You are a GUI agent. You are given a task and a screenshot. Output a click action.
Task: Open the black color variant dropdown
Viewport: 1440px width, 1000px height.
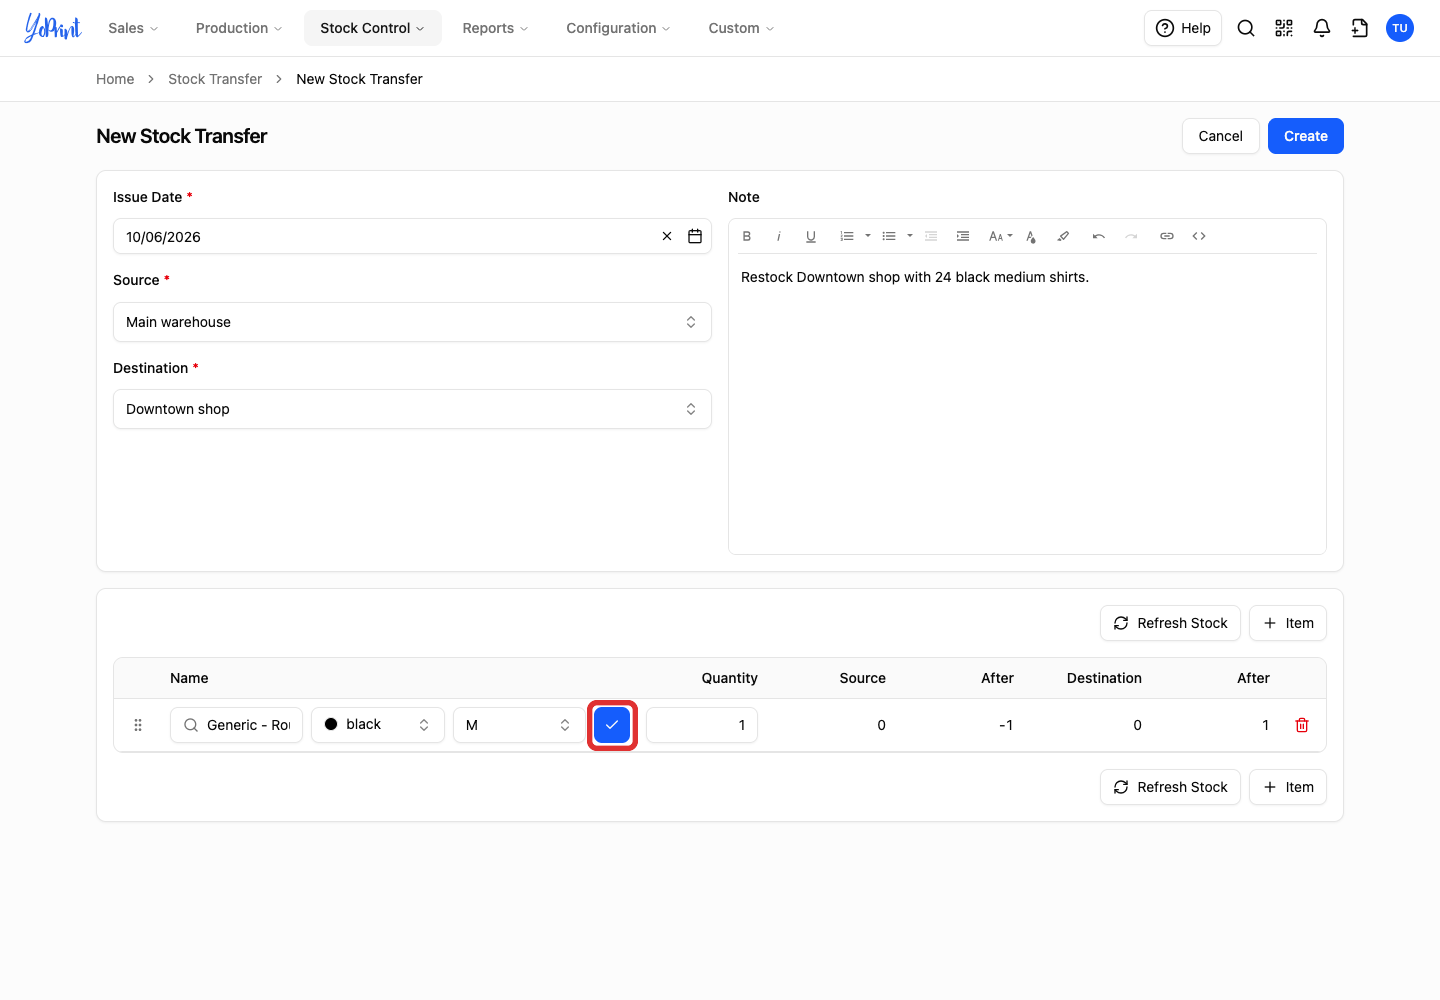click(378, 725)
